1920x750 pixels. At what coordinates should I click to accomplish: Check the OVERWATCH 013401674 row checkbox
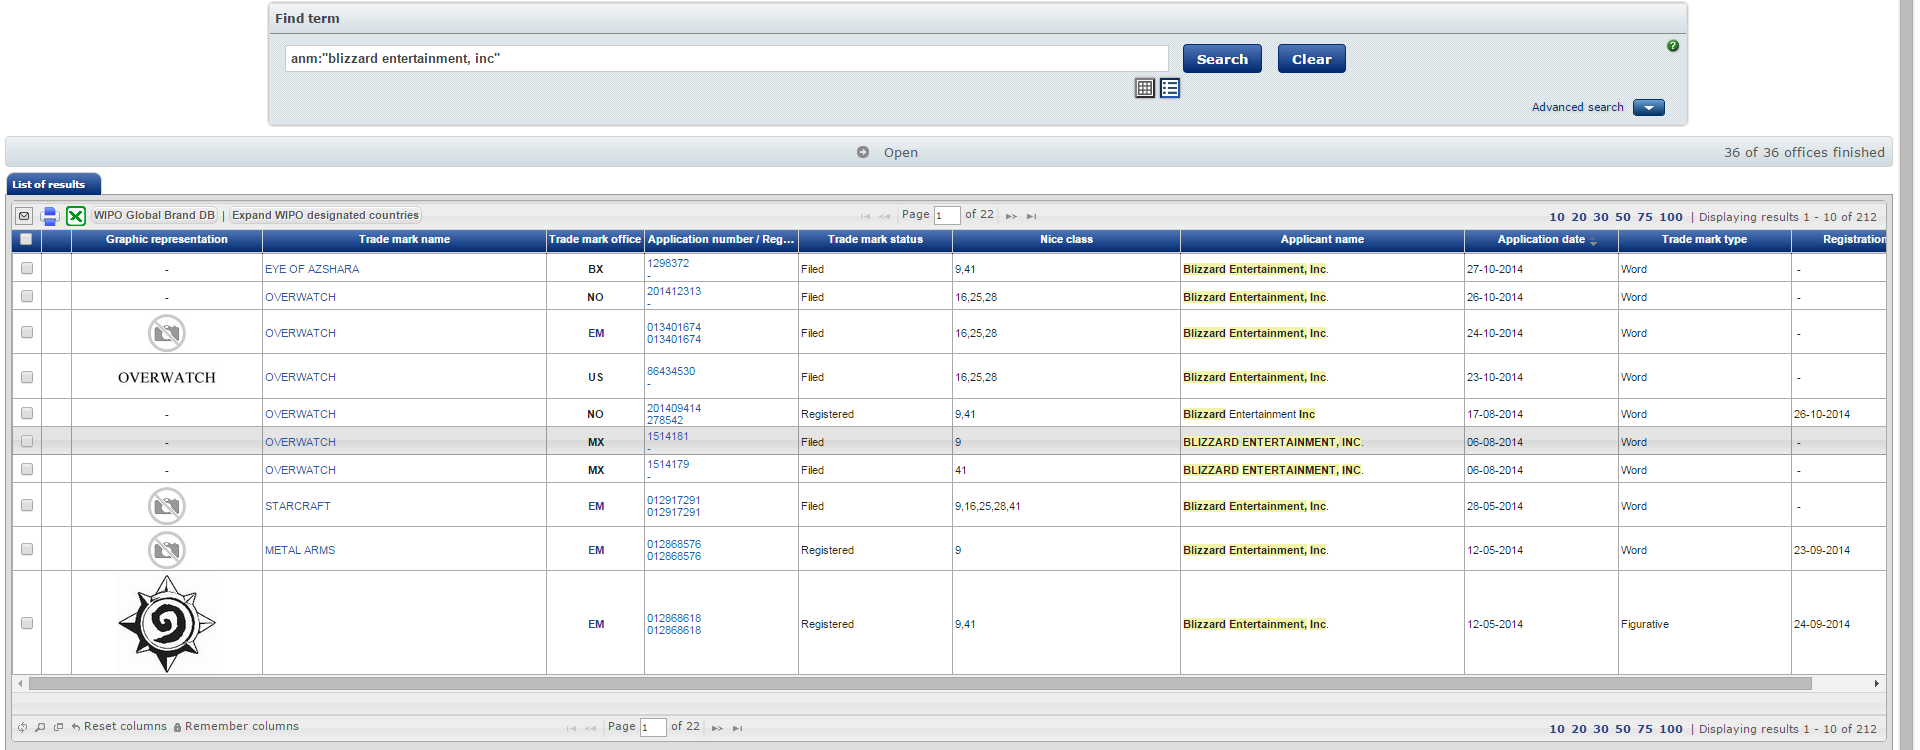pos(27,332)
